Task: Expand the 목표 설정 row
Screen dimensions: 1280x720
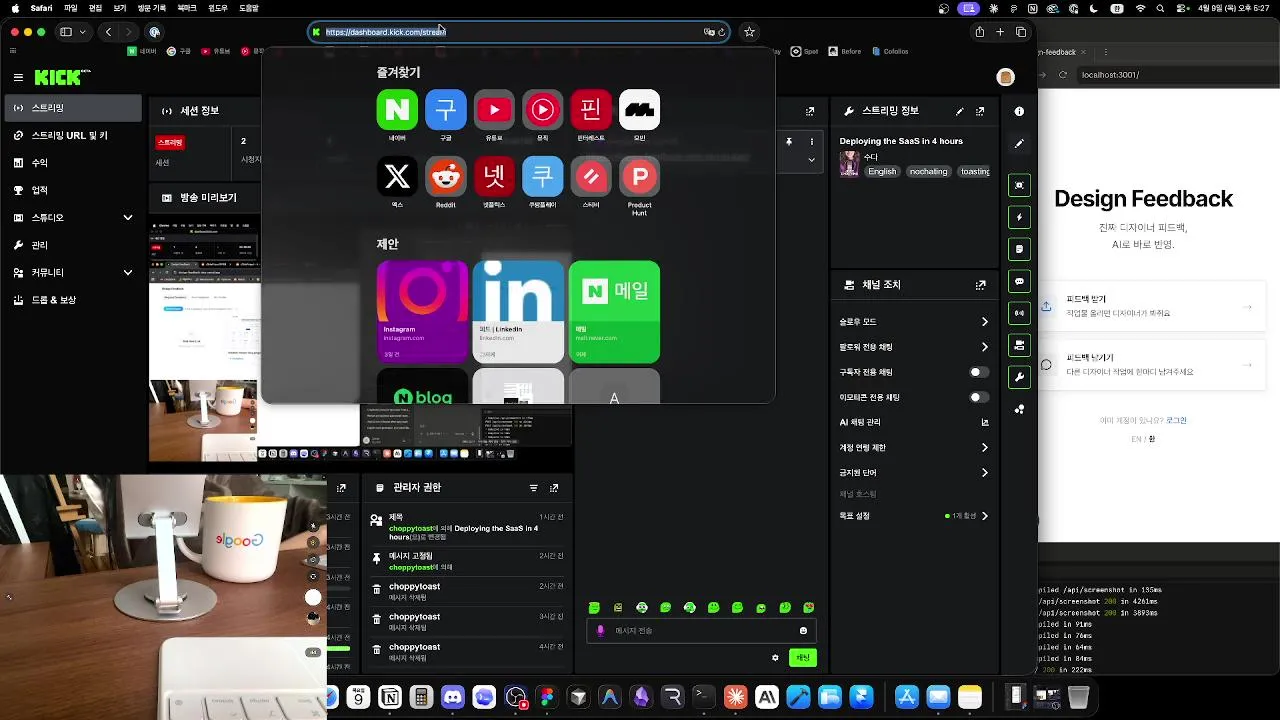Action: (914, 516)
